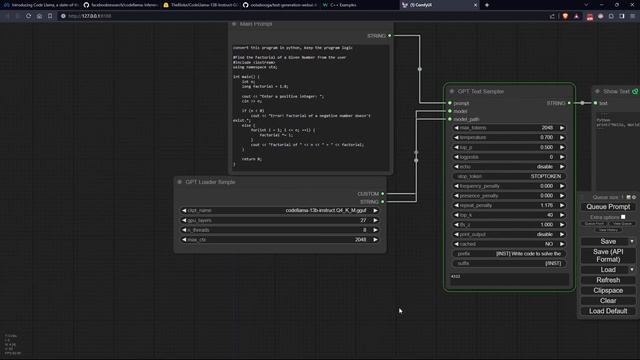
Task: Open the browser hamburger menu
Action: coord(633,16)
